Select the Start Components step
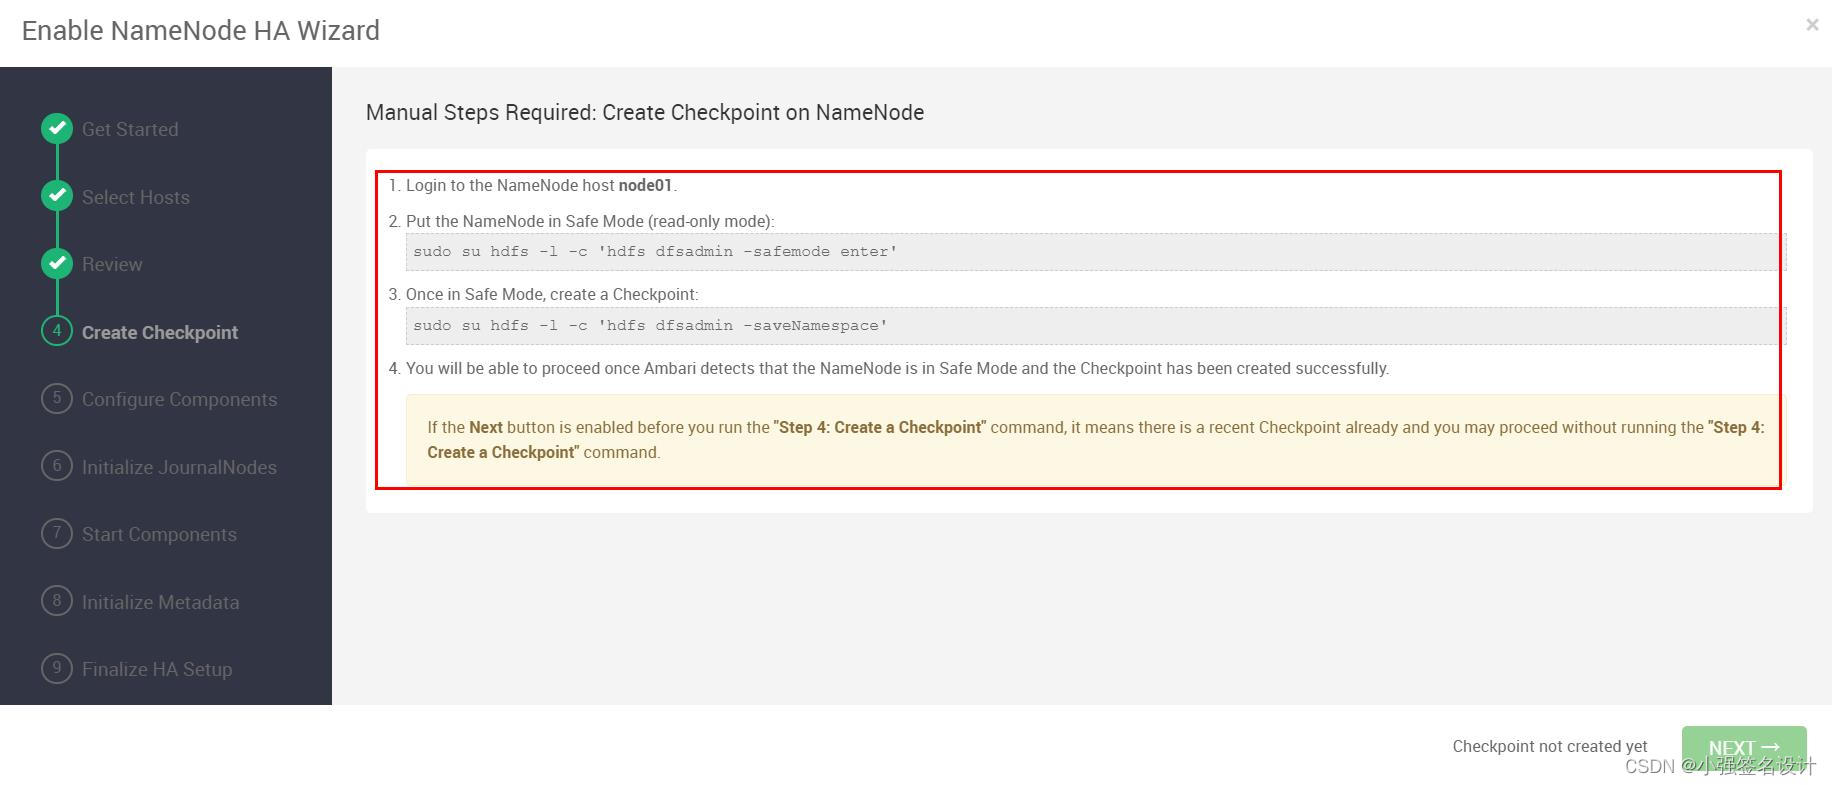 pos(160,534)
